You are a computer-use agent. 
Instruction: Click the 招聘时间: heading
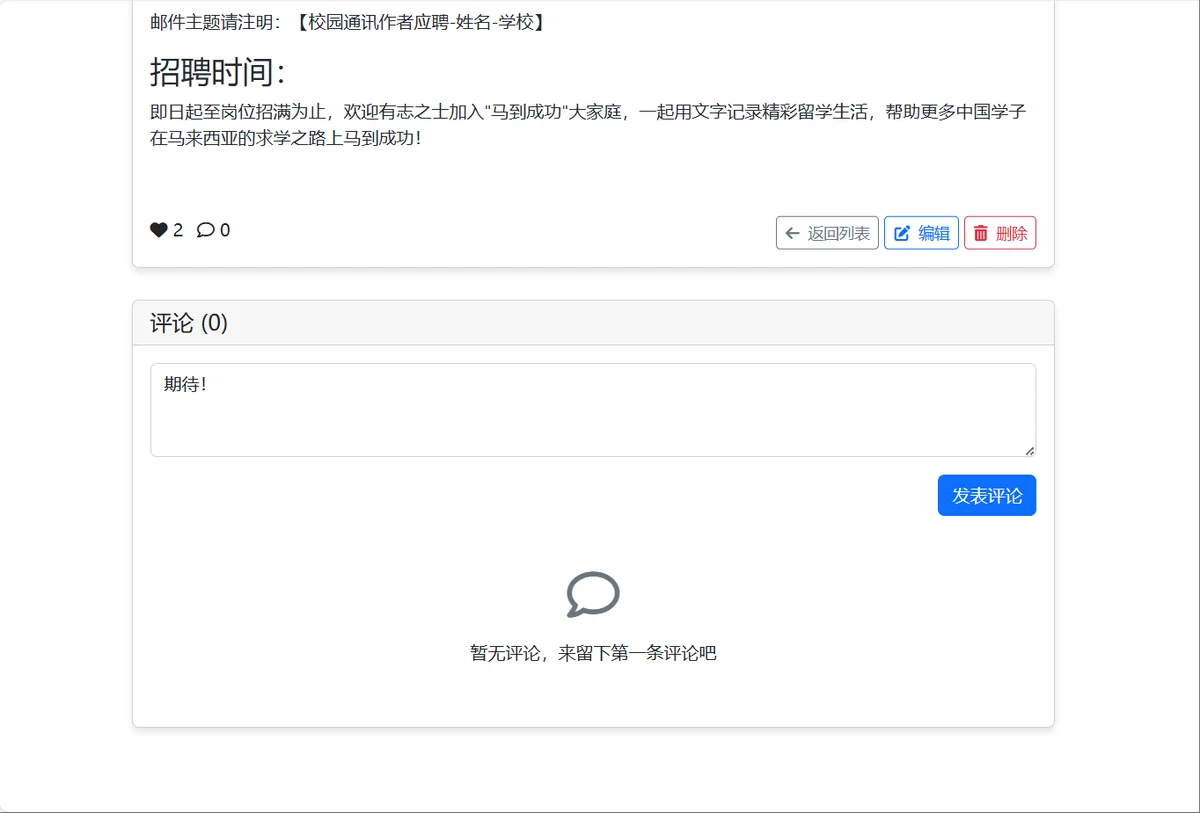[218, 72]
